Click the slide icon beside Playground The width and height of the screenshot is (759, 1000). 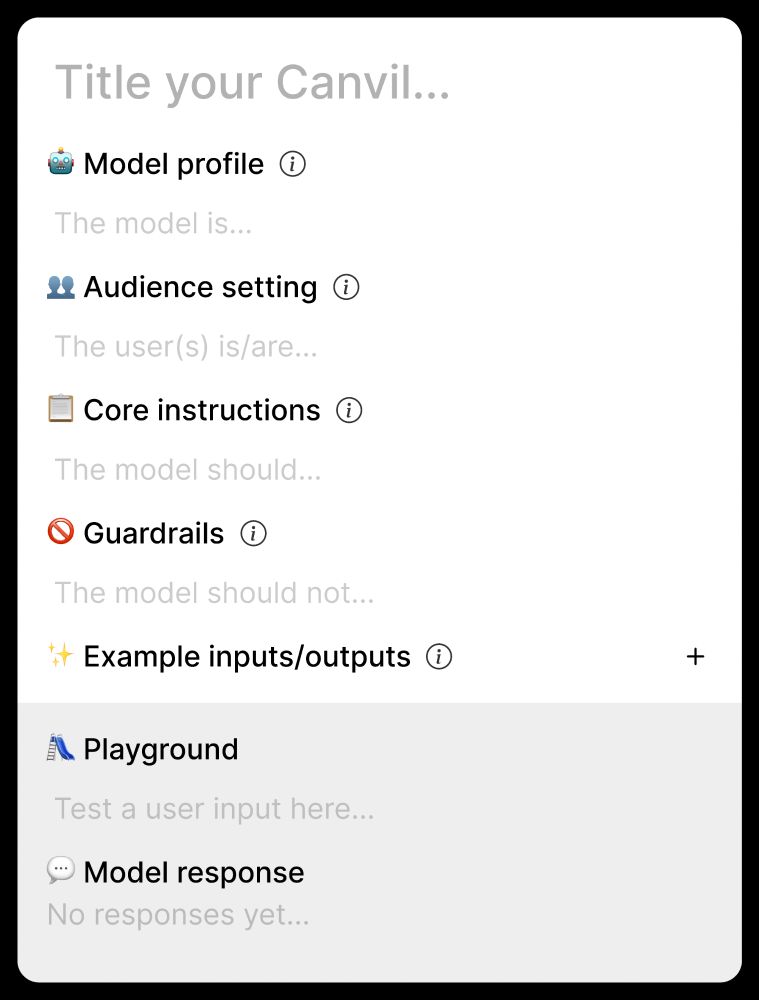click(x=61, y=748)
